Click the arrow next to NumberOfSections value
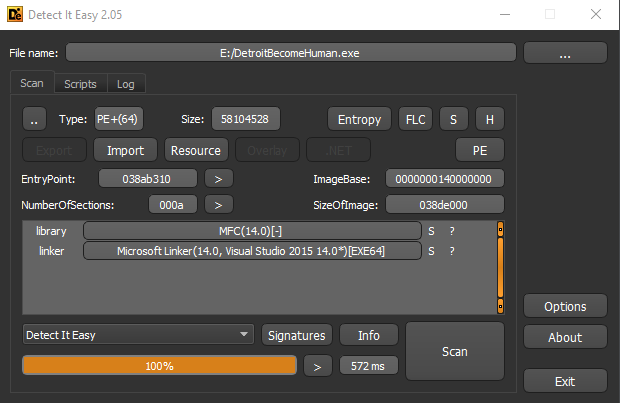The image size is (620, 403). 218,205
